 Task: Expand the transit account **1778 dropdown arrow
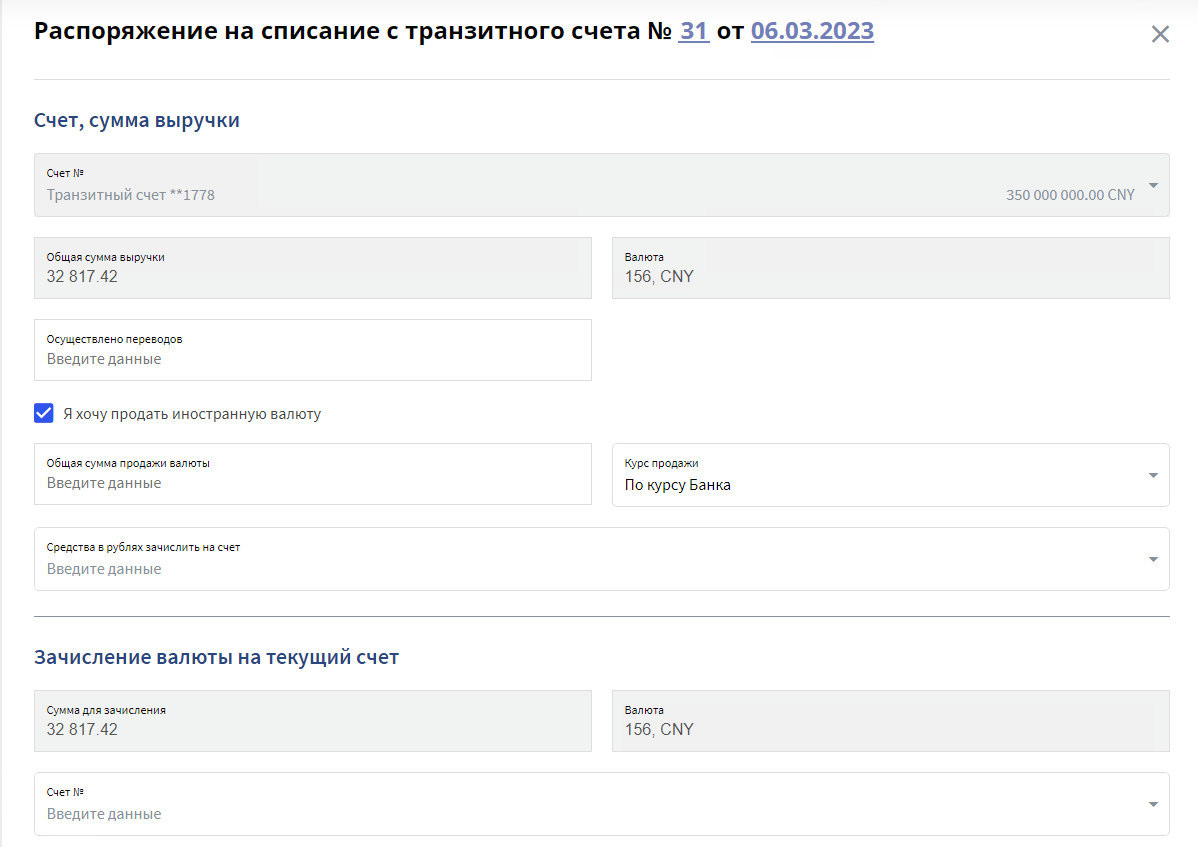pos(1153,186)
